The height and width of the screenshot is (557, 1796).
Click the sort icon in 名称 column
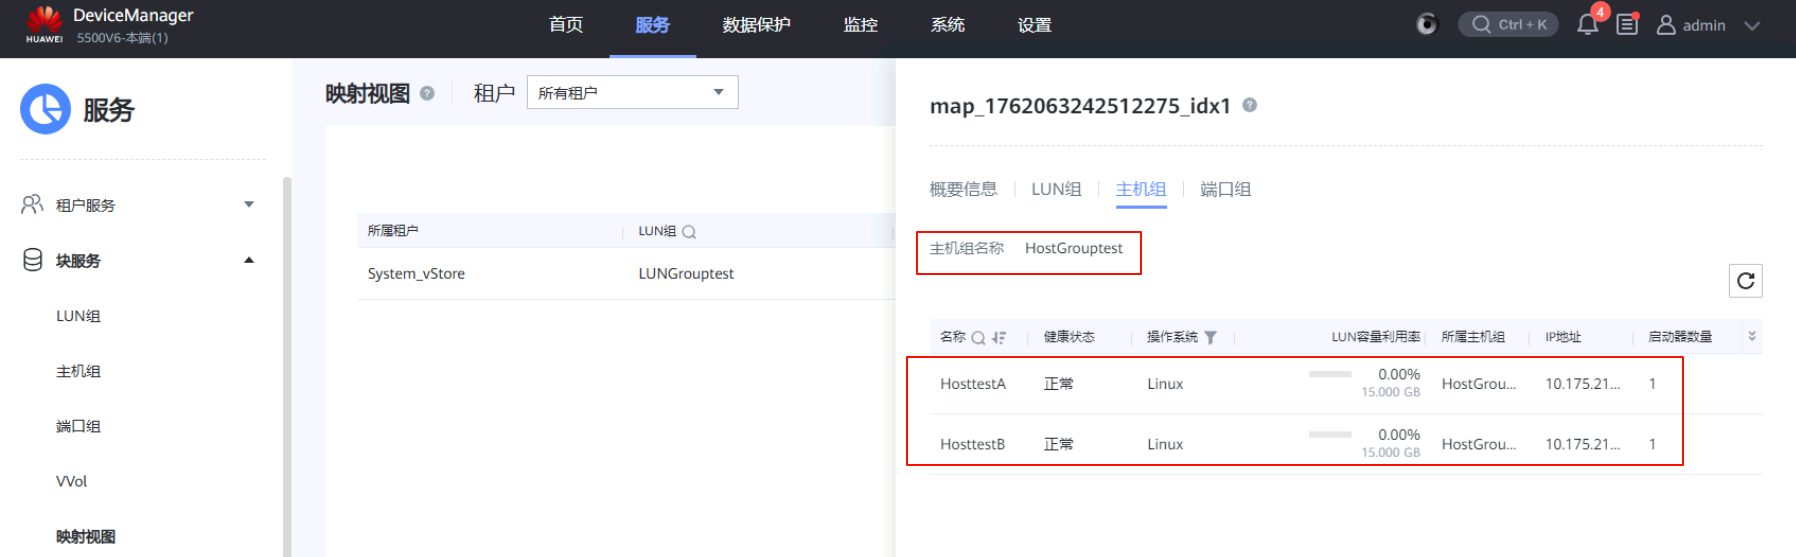coord(999,338)
